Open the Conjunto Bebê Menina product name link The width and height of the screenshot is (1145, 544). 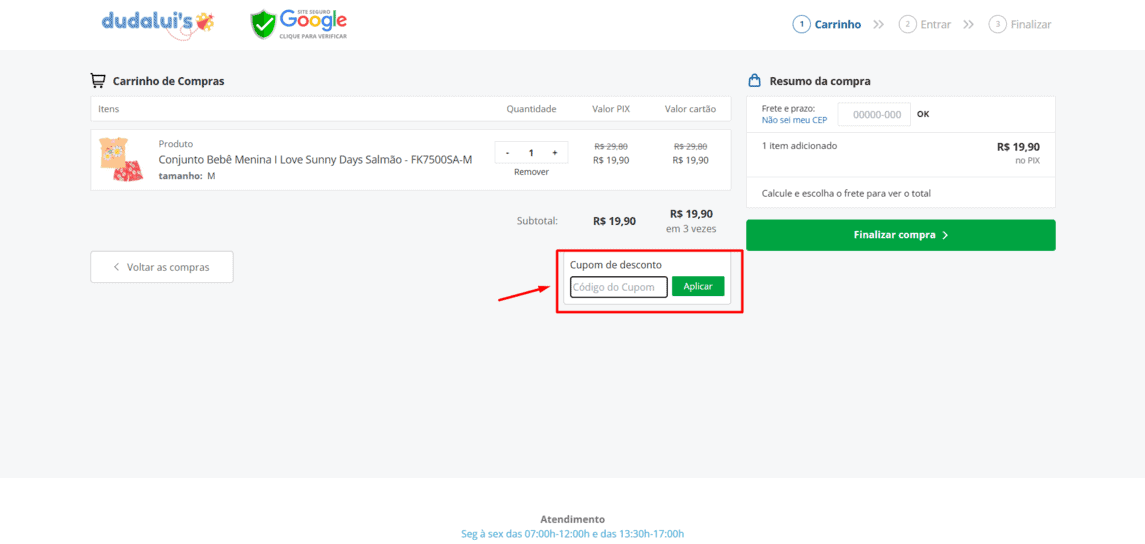pyautogui.click(x=315, y=160)
